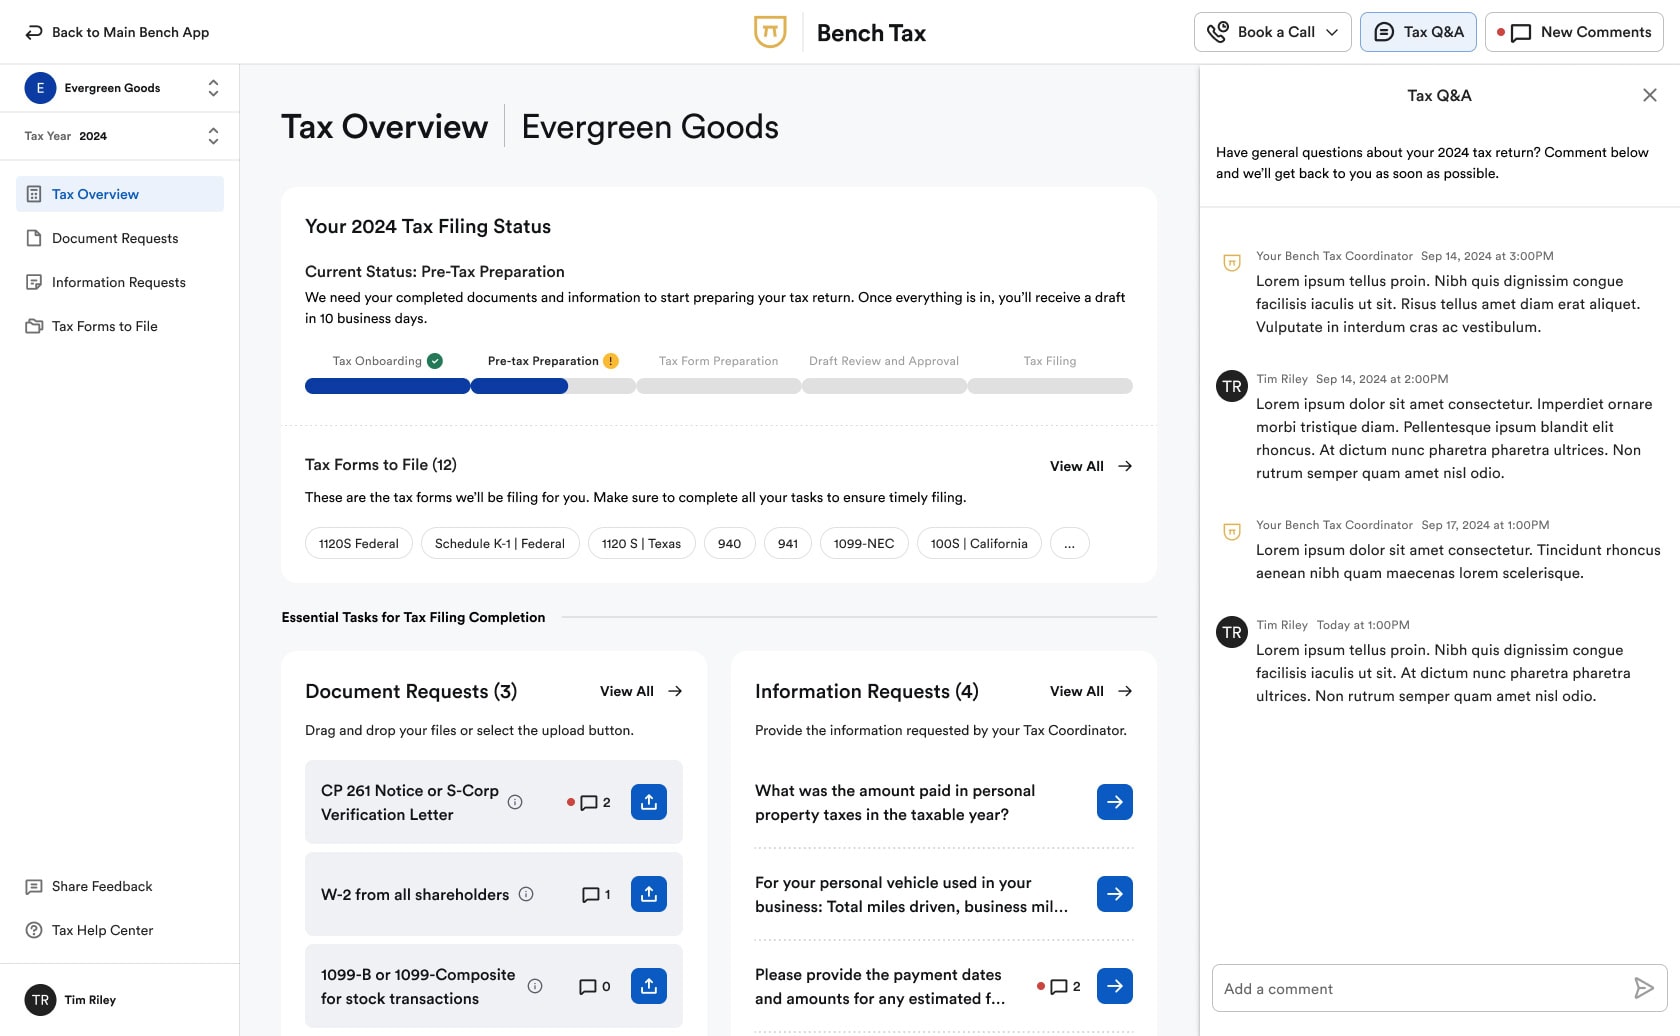Click the arrow next to Tax Forms View All
Image resolution: width=1680 pixels, height=1036 pixels.
(1125, 466)
